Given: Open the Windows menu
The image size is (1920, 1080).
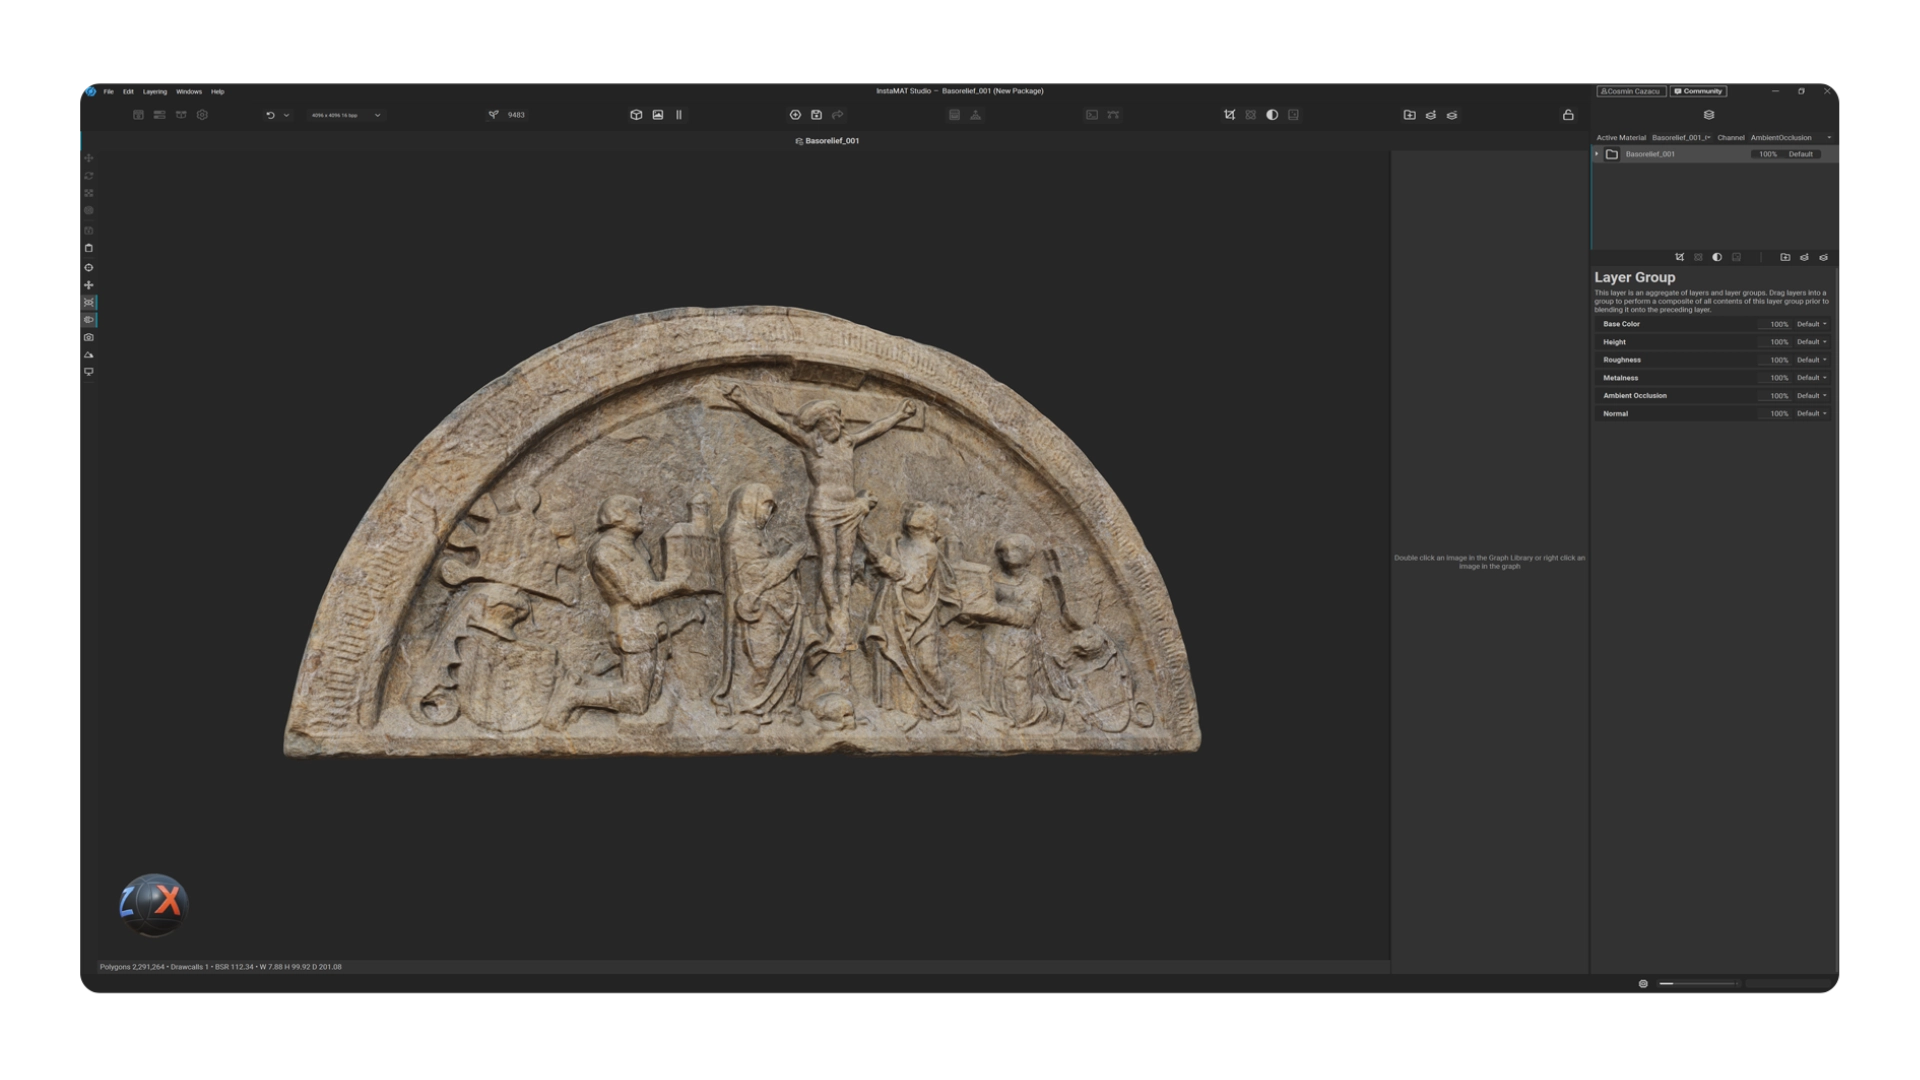Looking at the screenshot, I should tap(189, 92).
